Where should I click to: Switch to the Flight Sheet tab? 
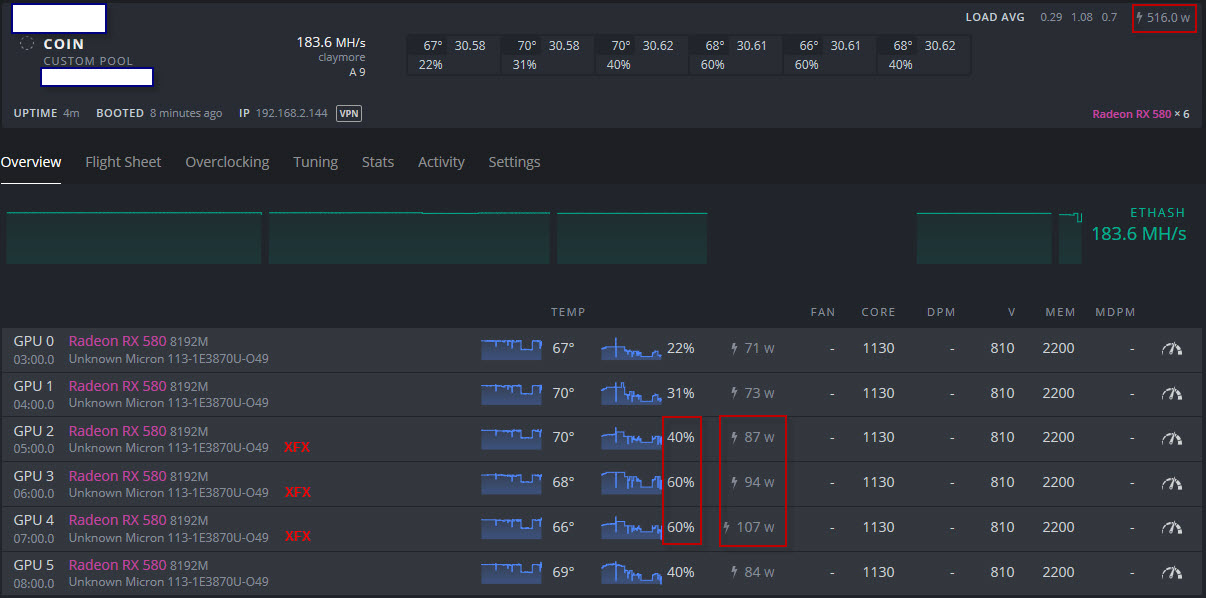coord(123,162)
